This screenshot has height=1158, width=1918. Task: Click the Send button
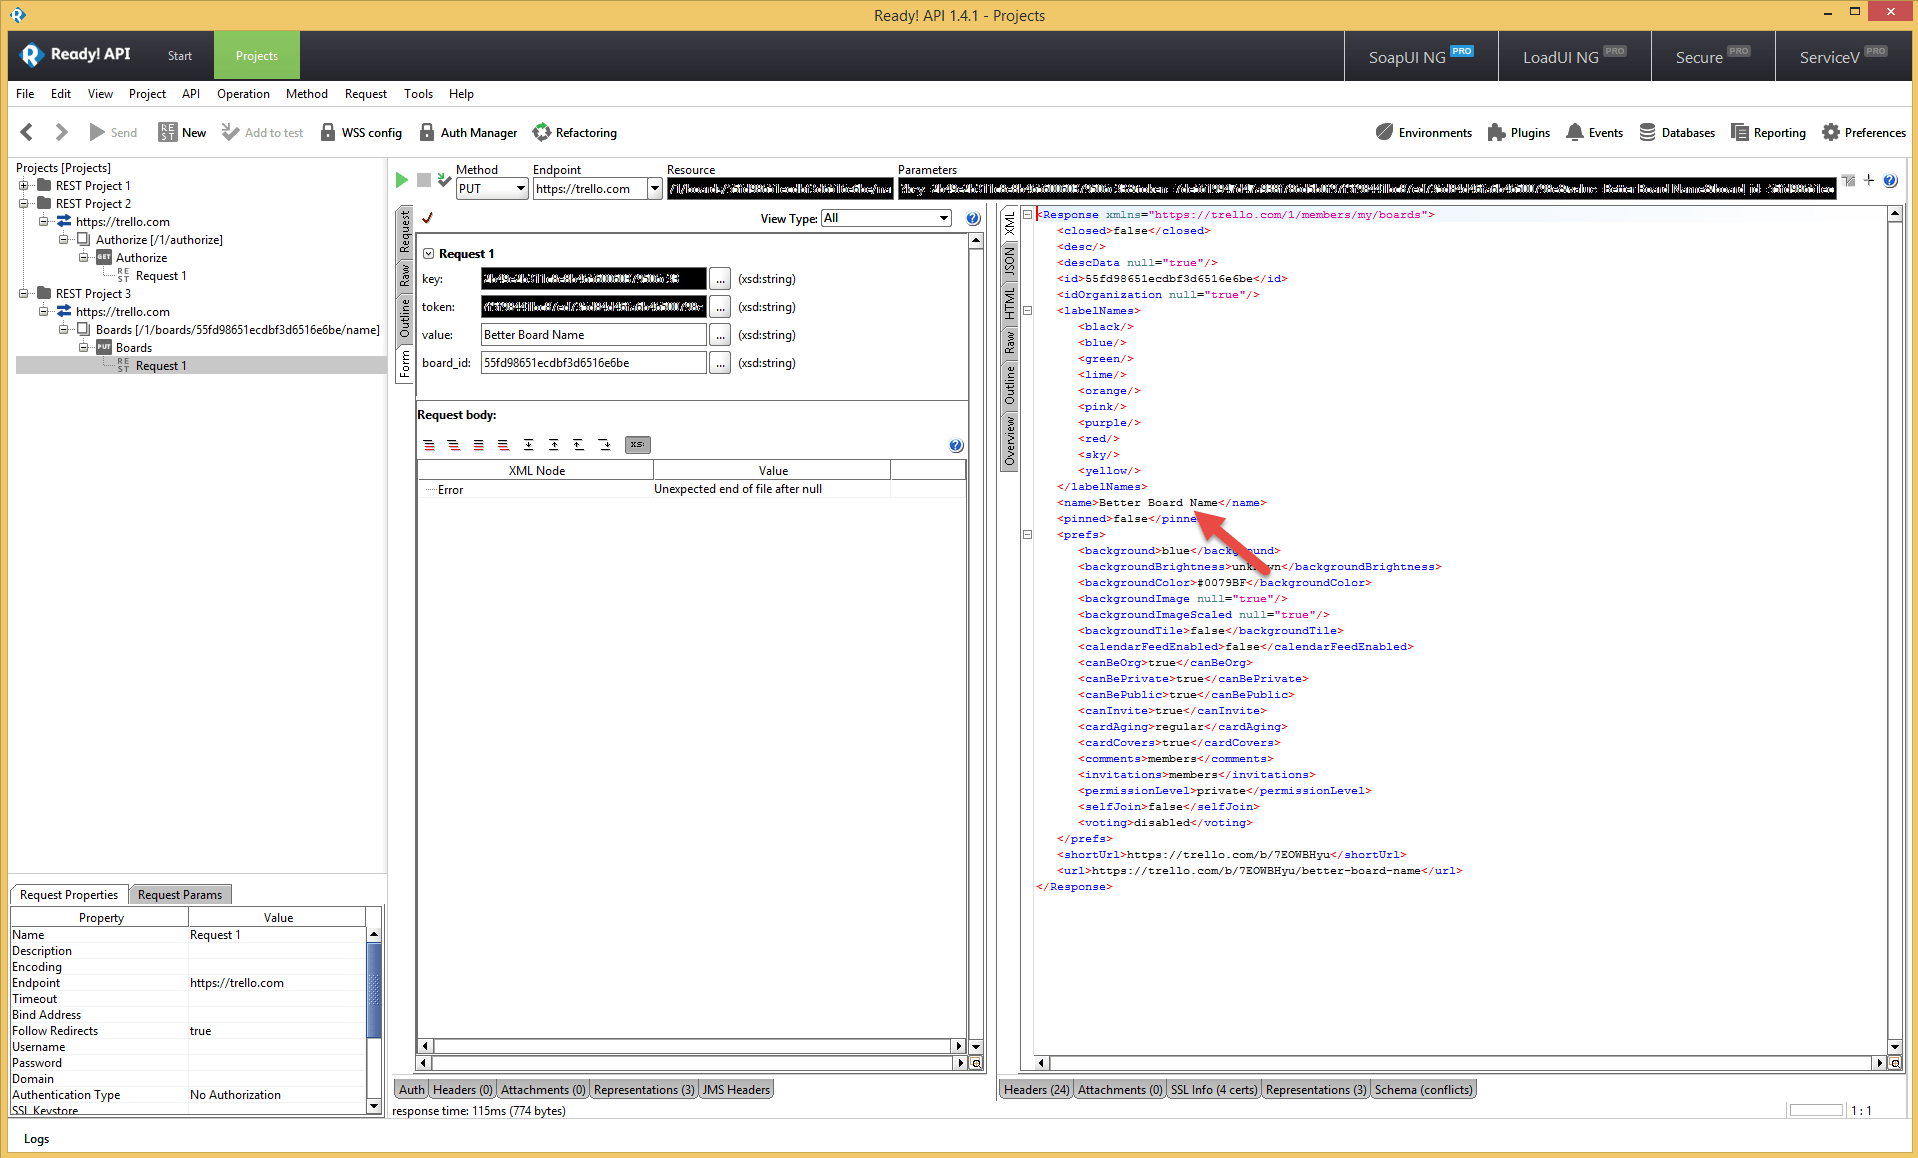[x=113, y=132]
